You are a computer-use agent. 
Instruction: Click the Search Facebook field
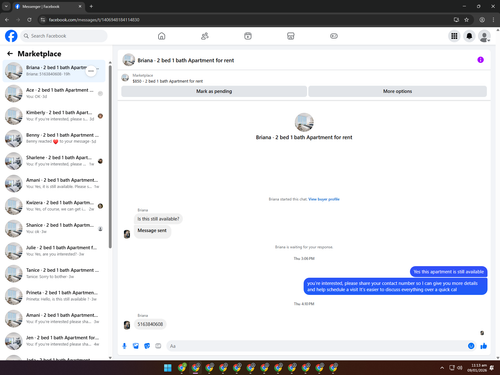point(64,36)
